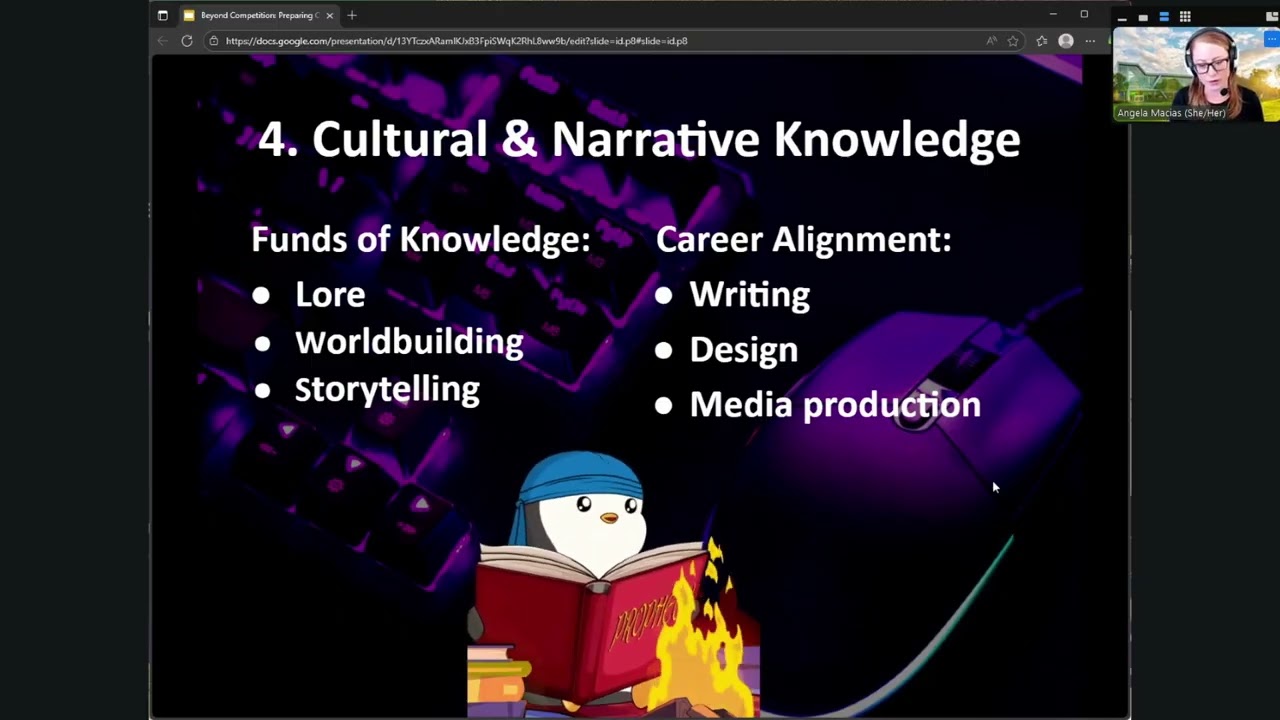The height and width of the screenshot is (720, 1280).
Task: Click Angela Macias video thumbnail
Action: tap(1196, 73)
